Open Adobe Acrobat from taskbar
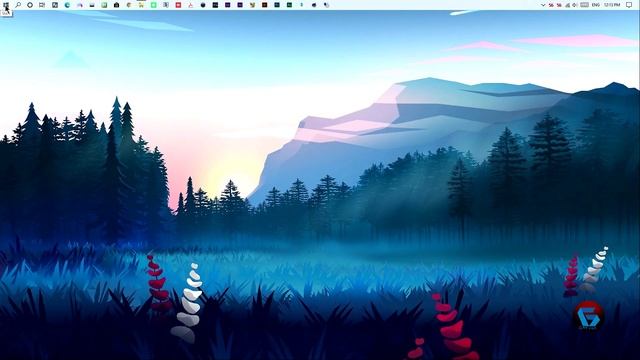640x360 pixels. click(191, 5)
